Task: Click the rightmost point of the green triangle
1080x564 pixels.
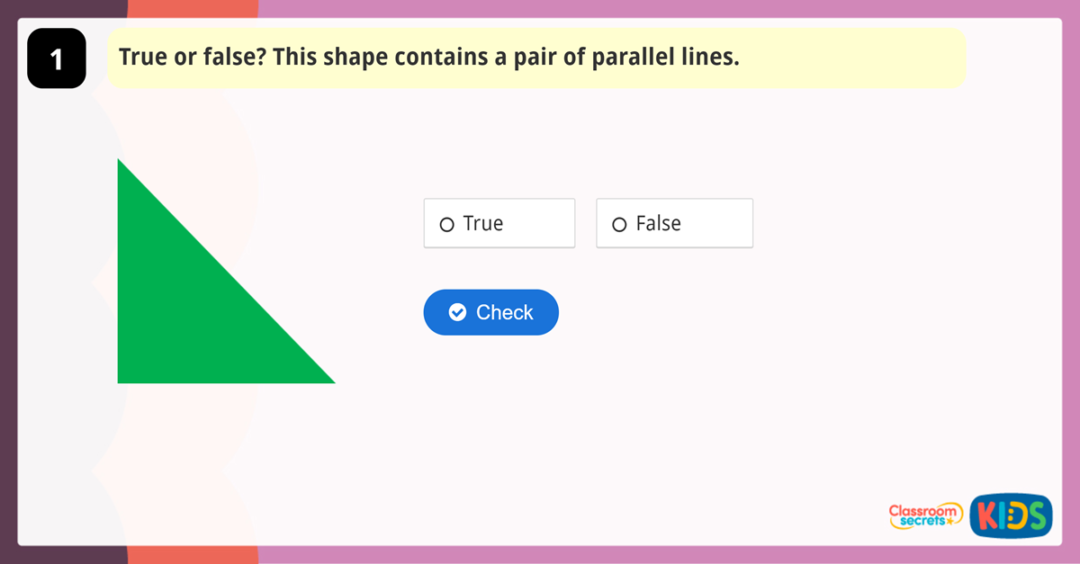Action: pyautogui.click(x=332, y=381)
